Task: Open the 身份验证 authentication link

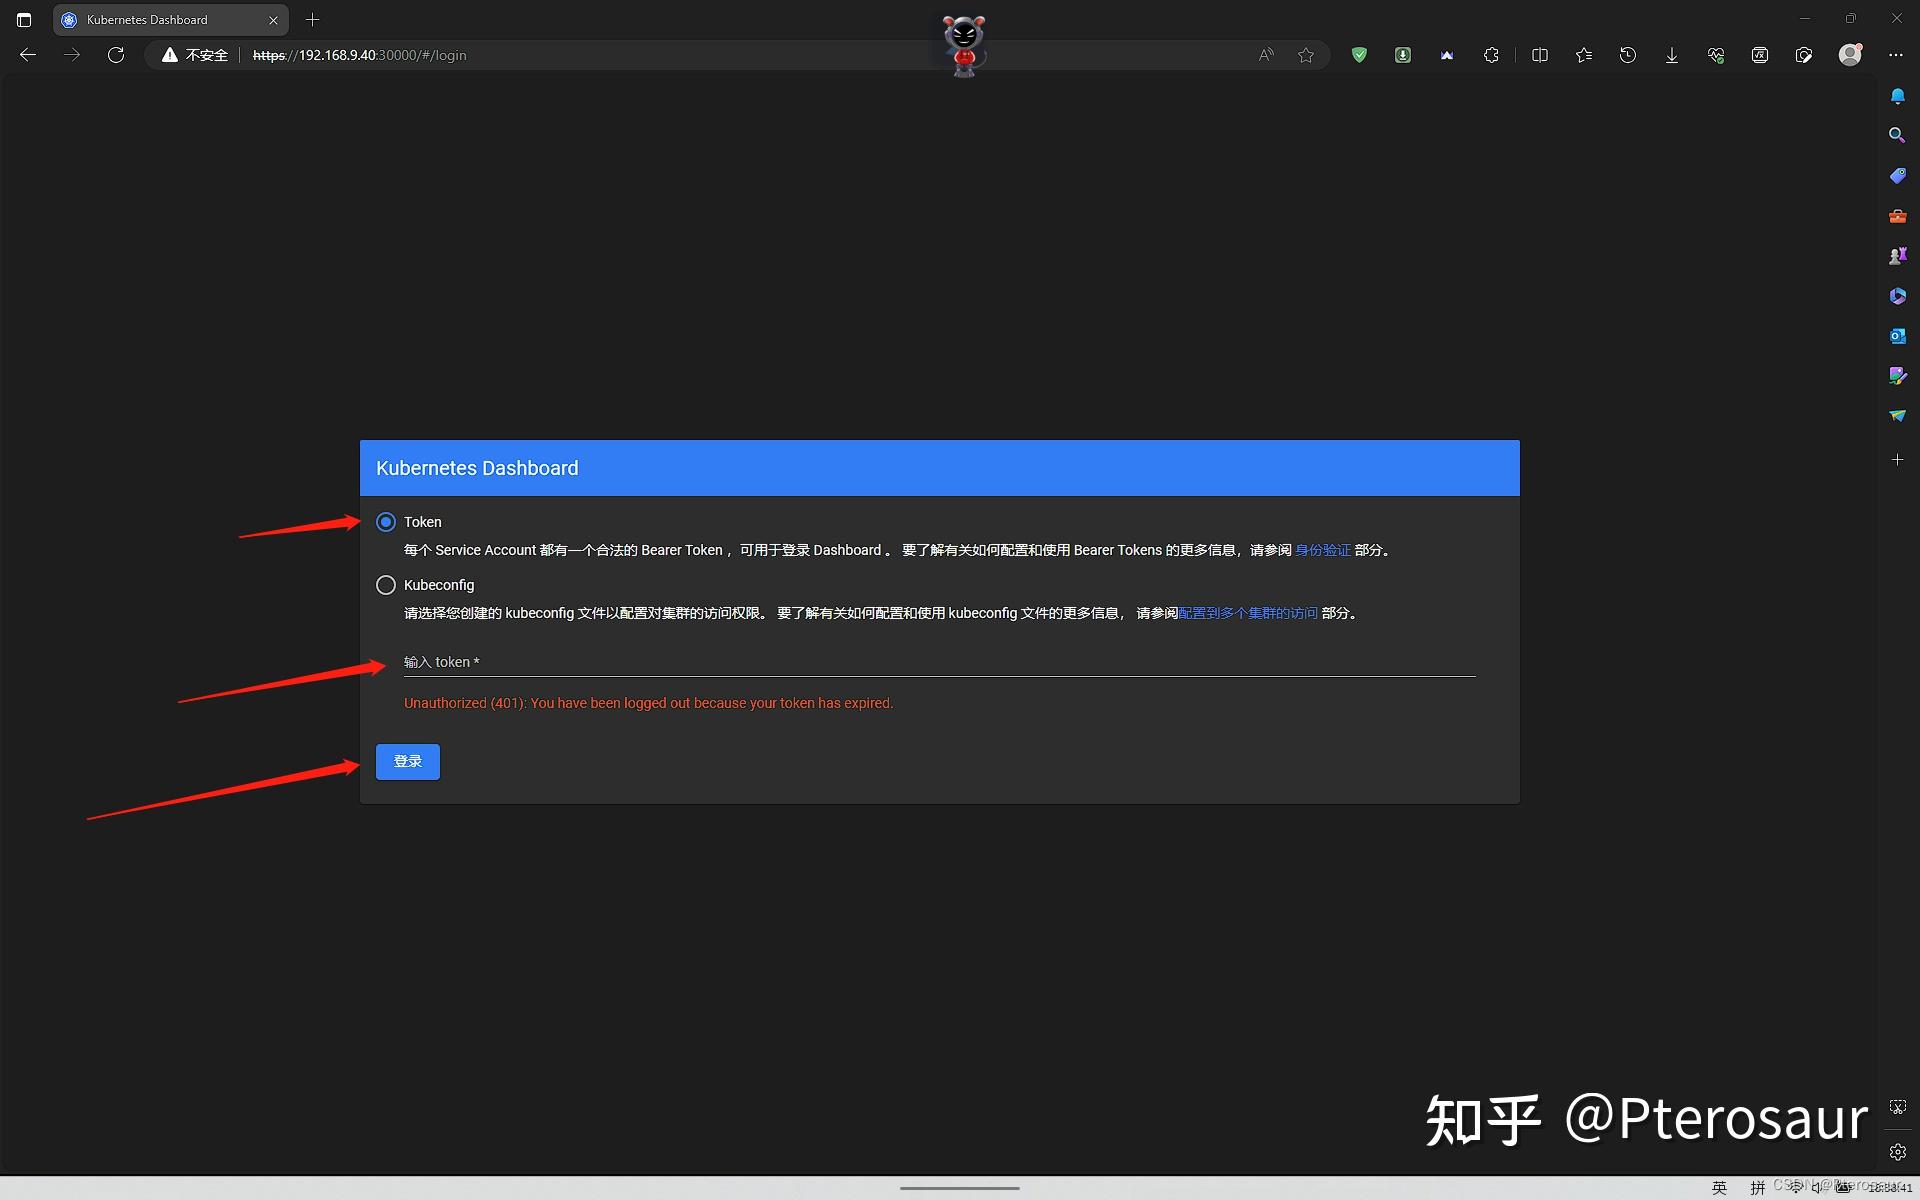Action: (x=1322, y=550)
